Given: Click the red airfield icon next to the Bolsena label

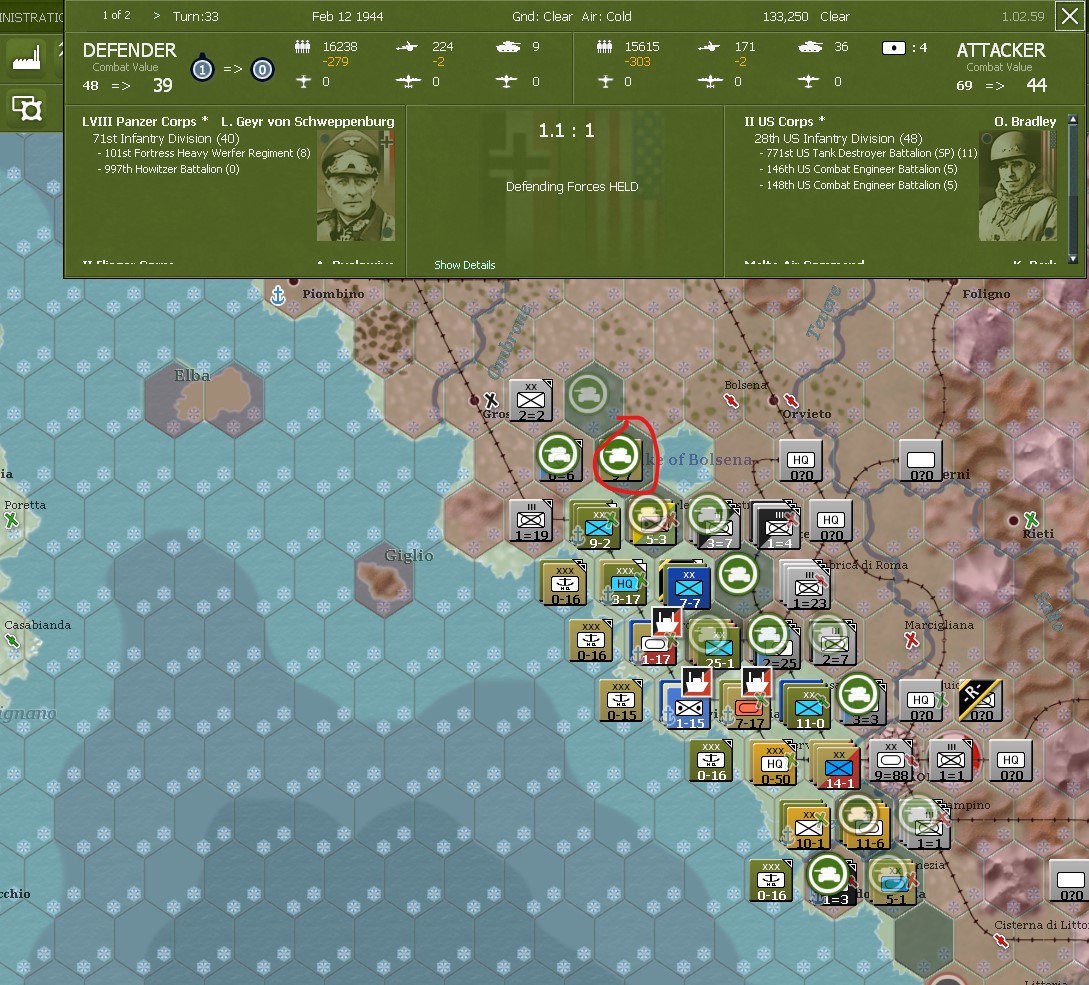Looking at the screenshot, I should tap(731, 400).
